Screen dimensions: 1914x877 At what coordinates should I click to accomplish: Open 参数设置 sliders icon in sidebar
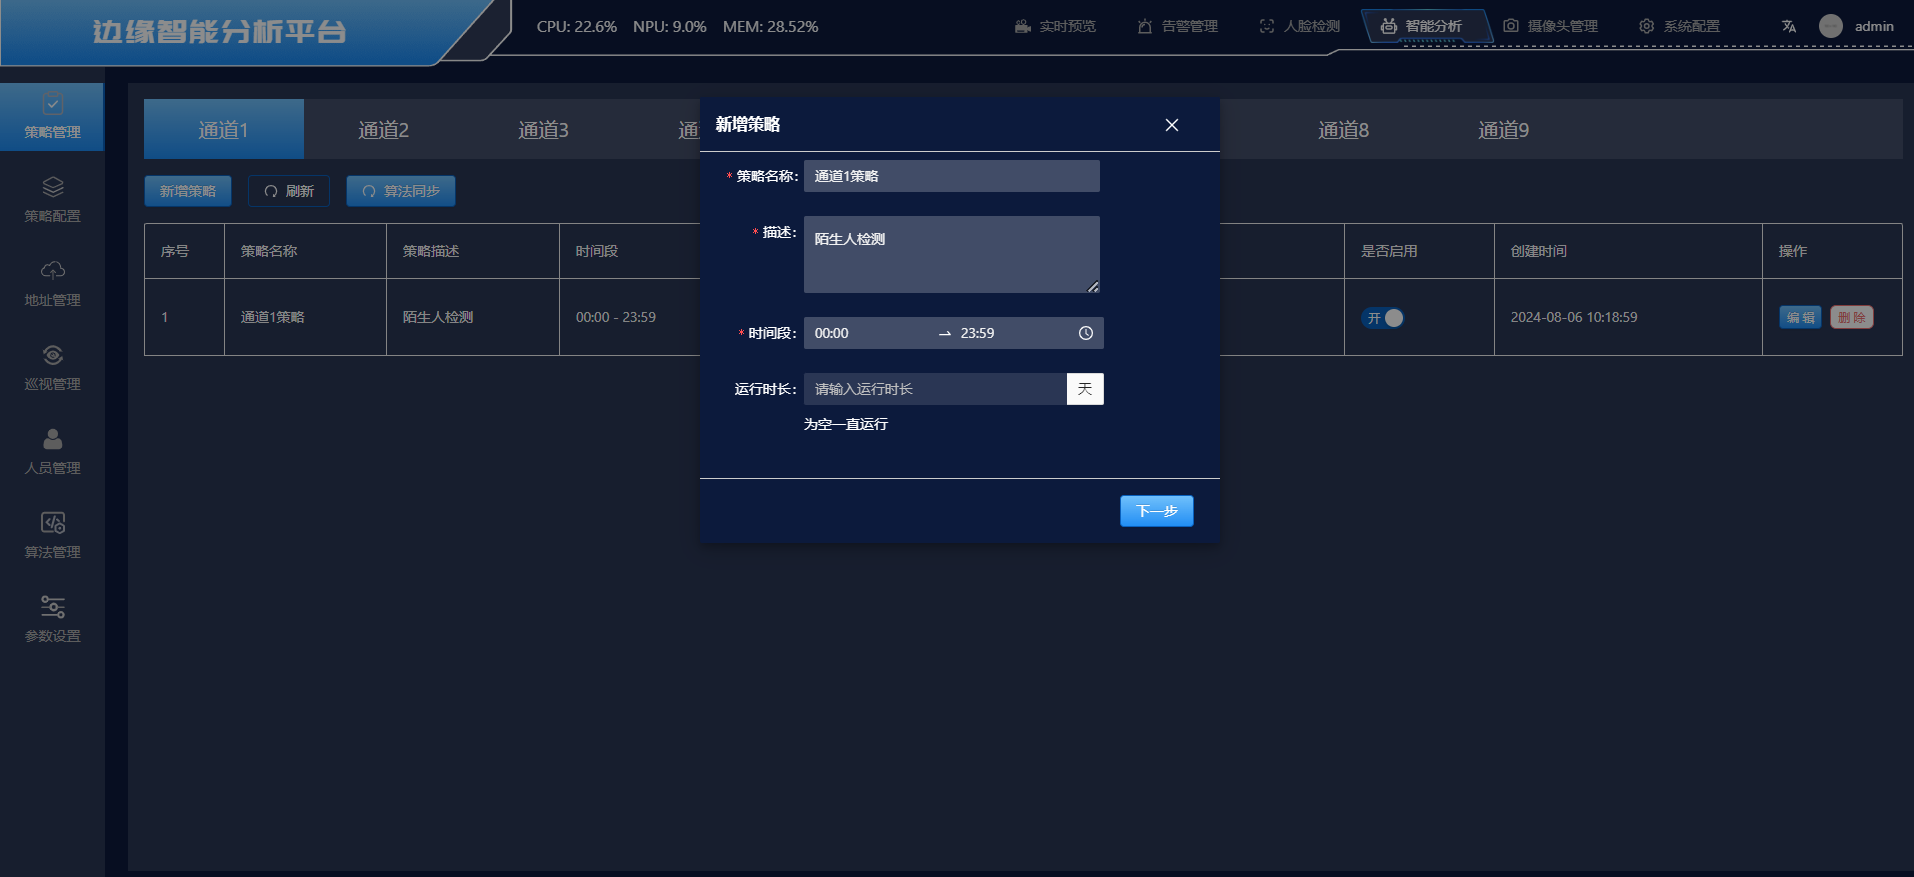click(52, 607)
